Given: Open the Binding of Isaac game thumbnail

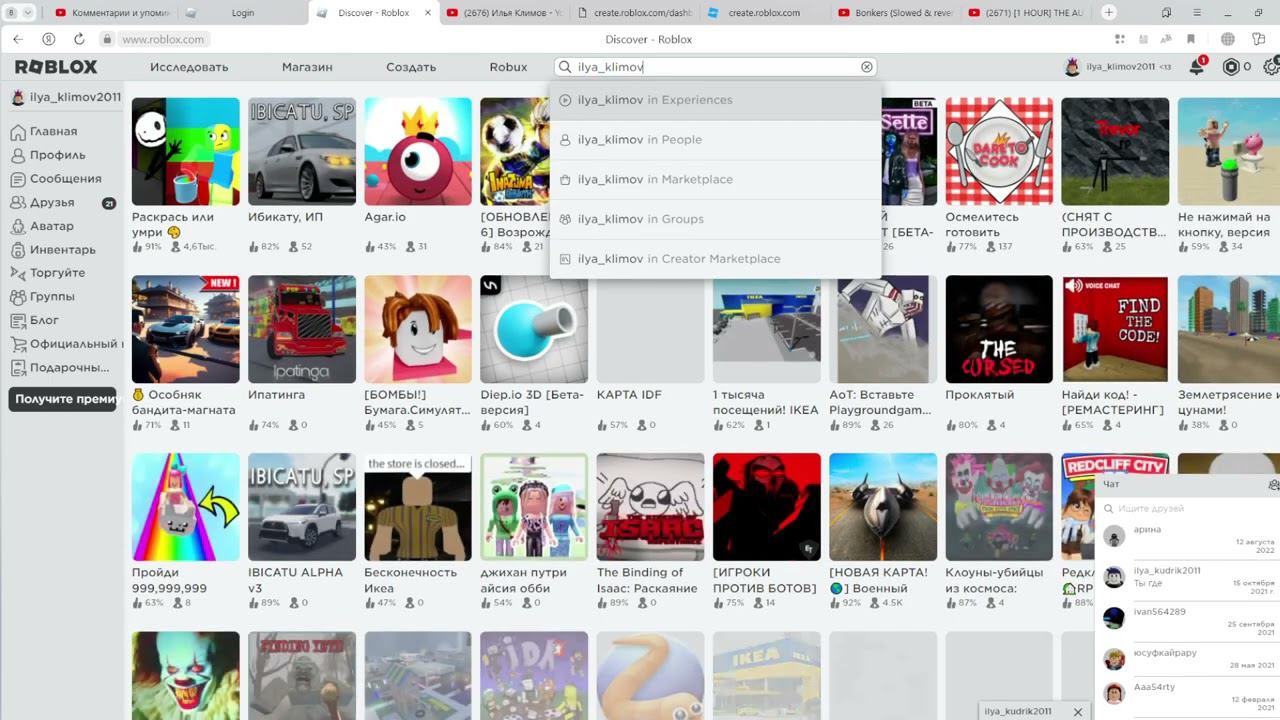Looking at the screenshot, I should pyautogui.click(x=650, y=507).
